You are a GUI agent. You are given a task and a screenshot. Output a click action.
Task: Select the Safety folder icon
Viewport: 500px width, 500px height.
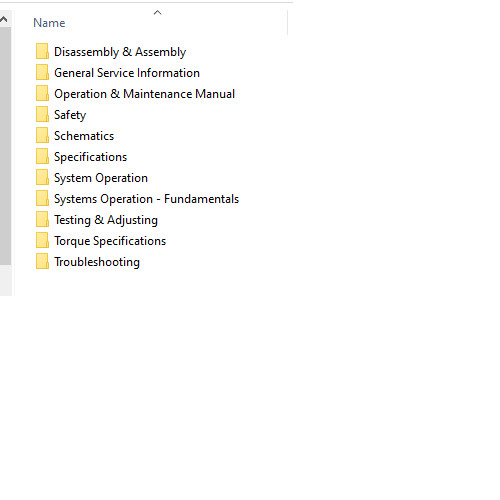coord(42,115)
